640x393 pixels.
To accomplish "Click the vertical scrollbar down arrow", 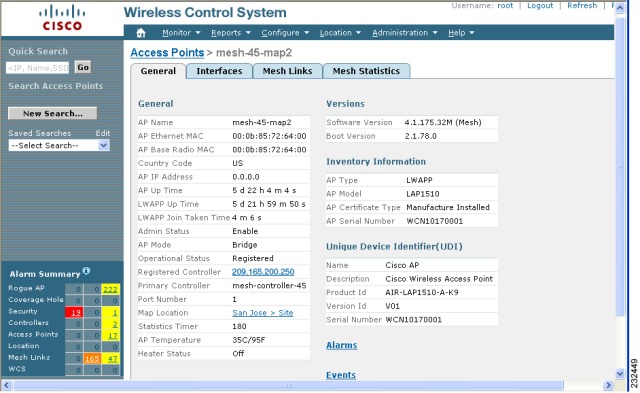I will pos(620,373).
